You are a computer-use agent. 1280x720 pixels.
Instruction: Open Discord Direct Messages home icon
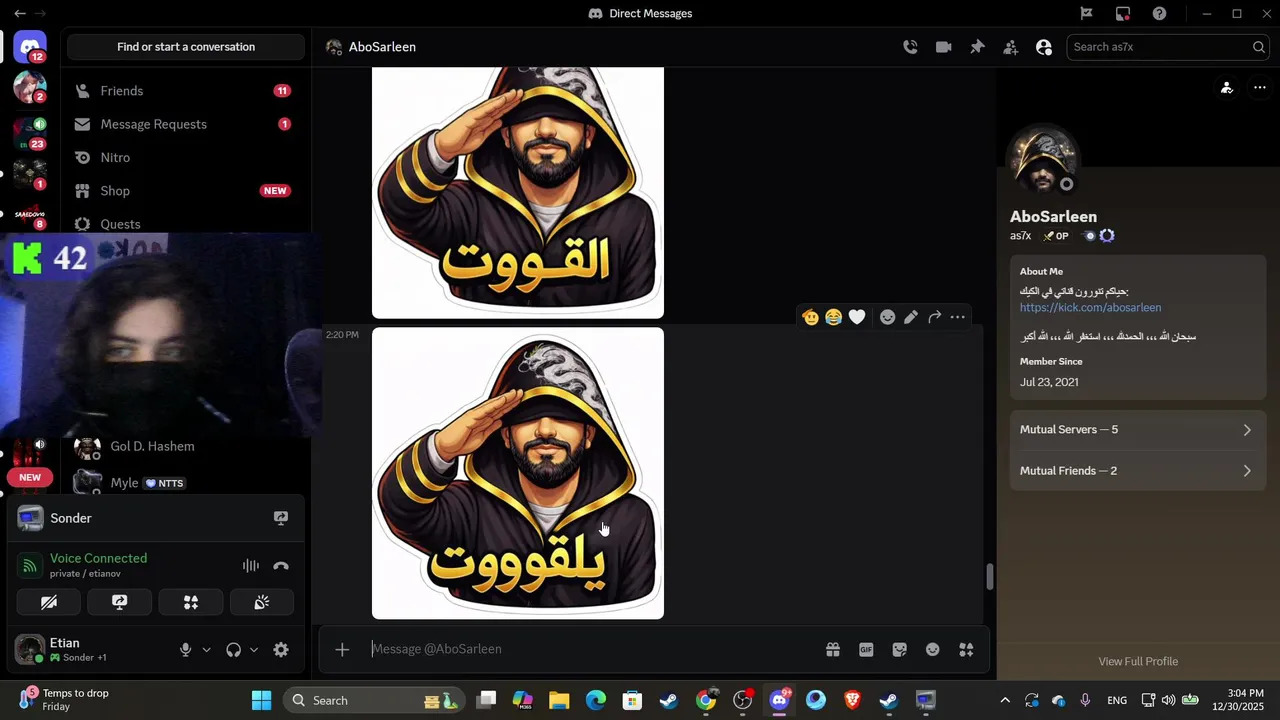pos(30,47)
